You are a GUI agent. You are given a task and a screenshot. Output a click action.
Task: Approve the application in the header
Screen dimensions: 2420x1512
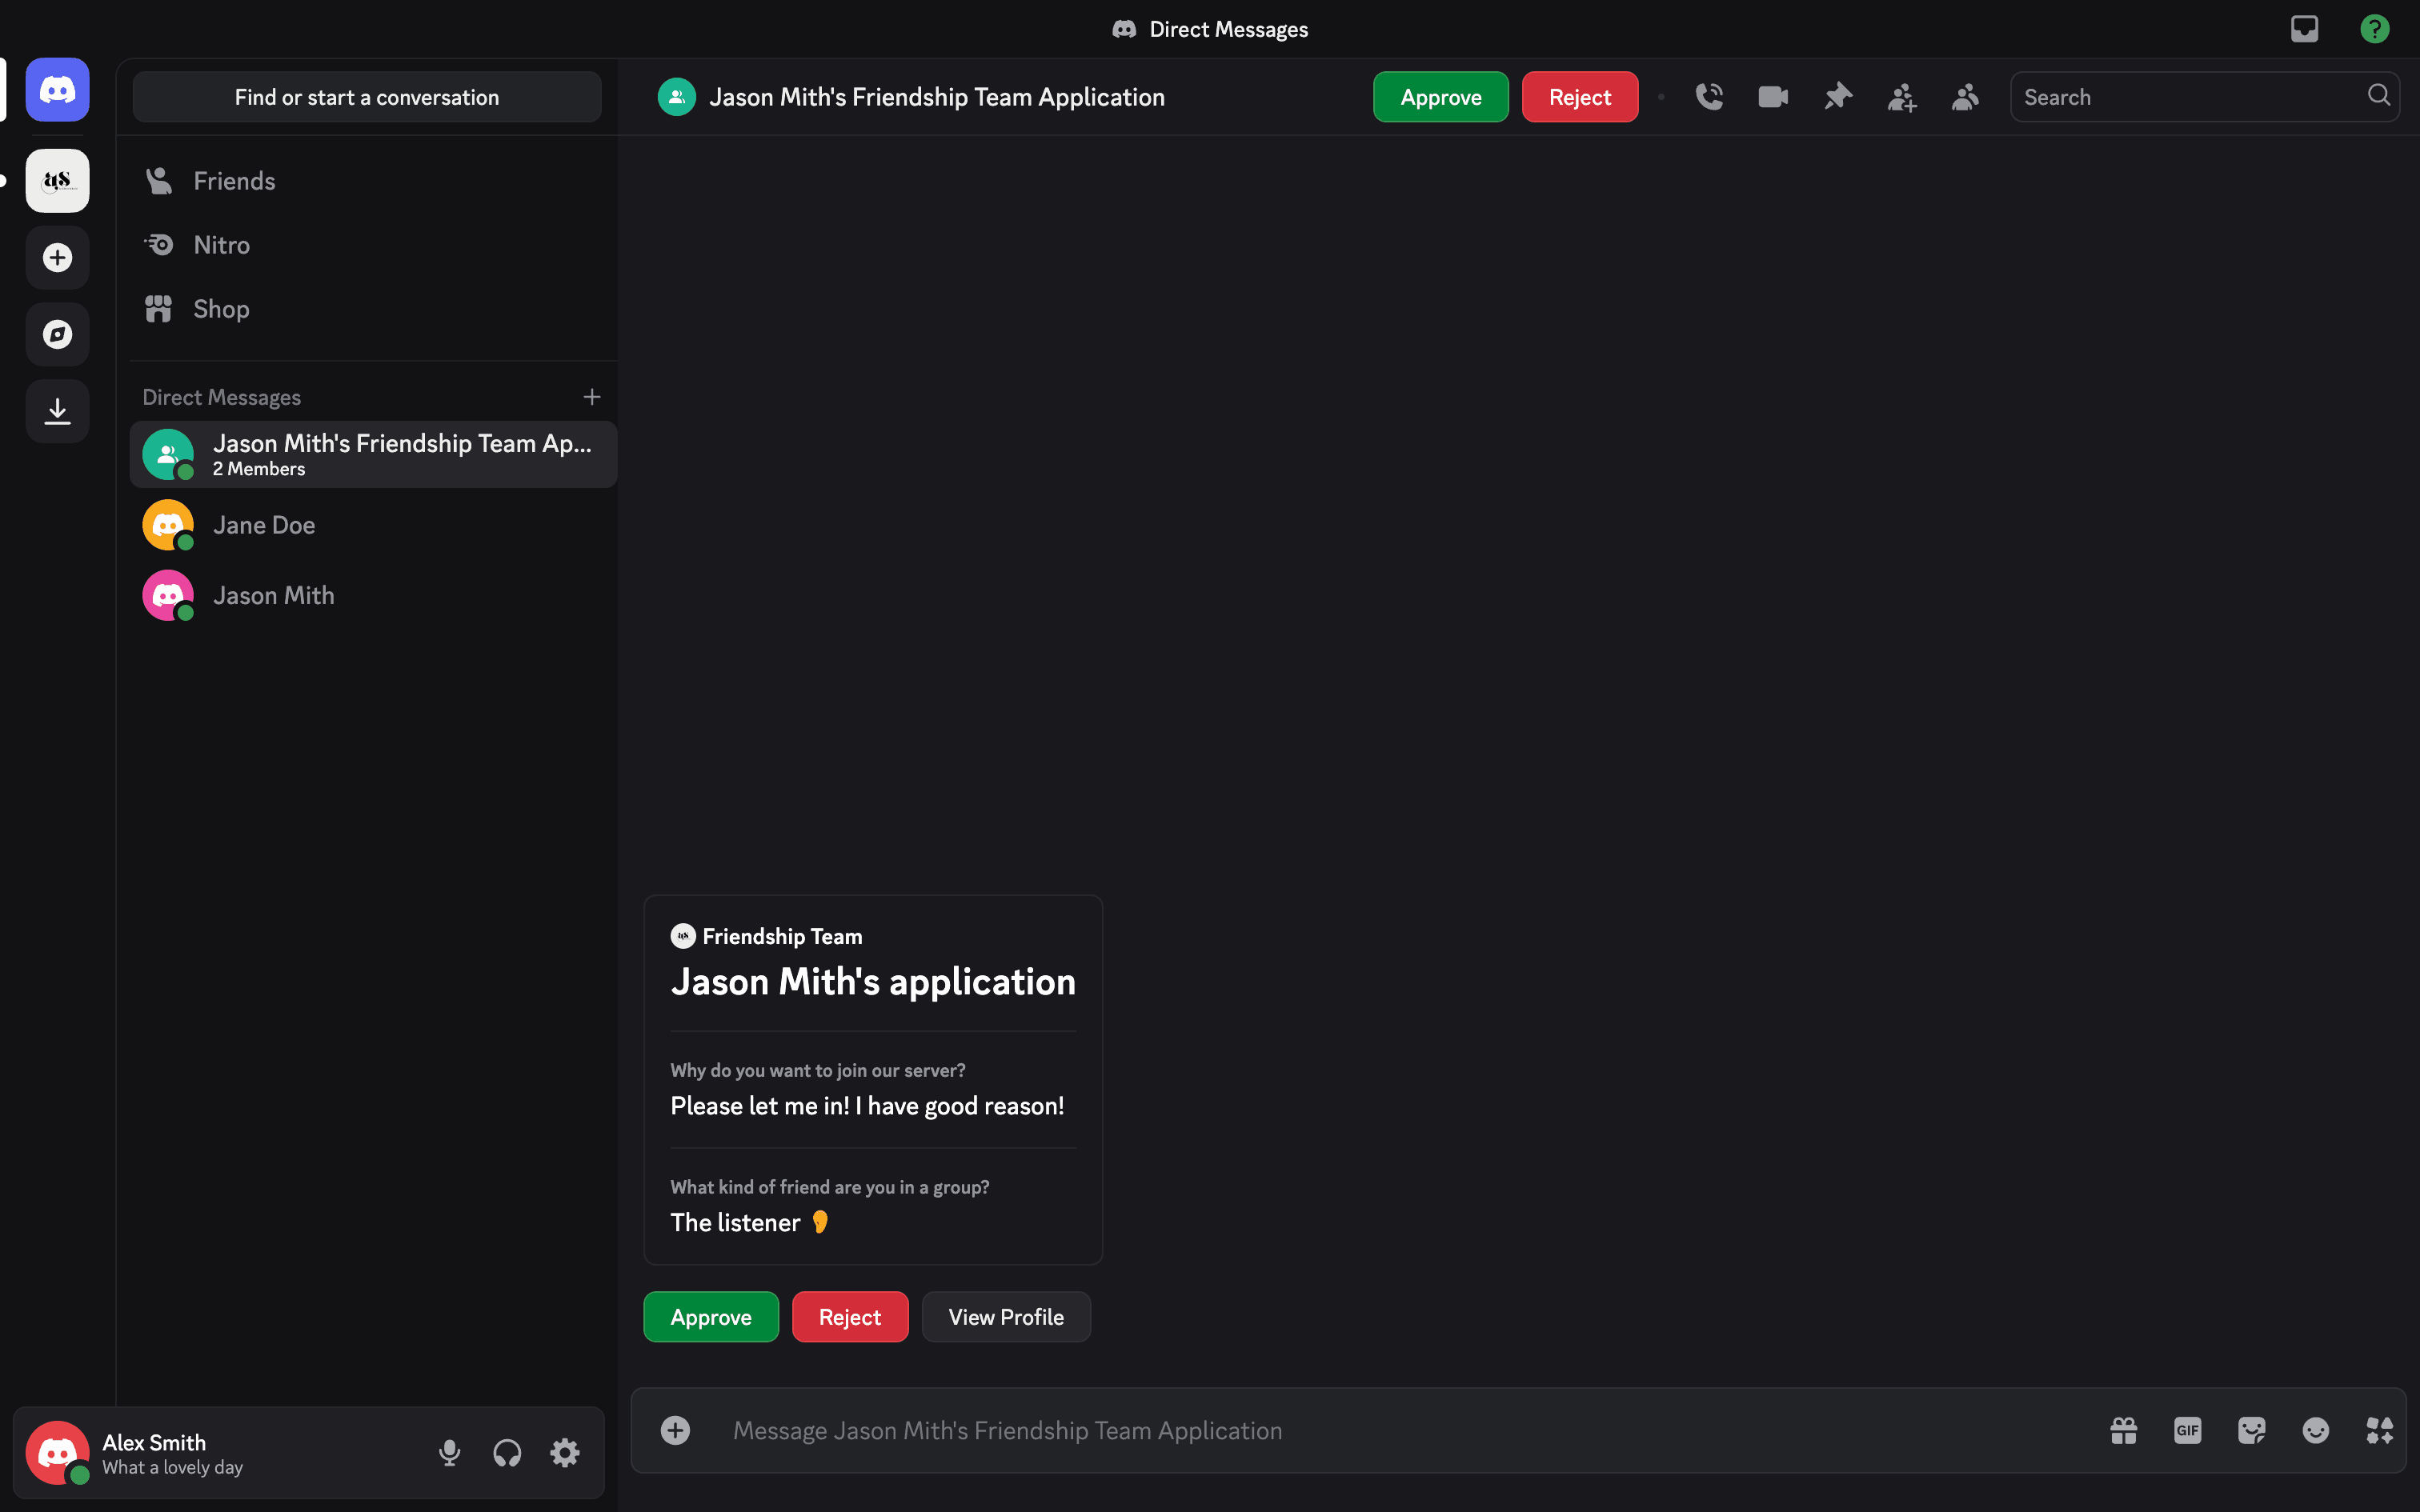tap(1440, 97)
